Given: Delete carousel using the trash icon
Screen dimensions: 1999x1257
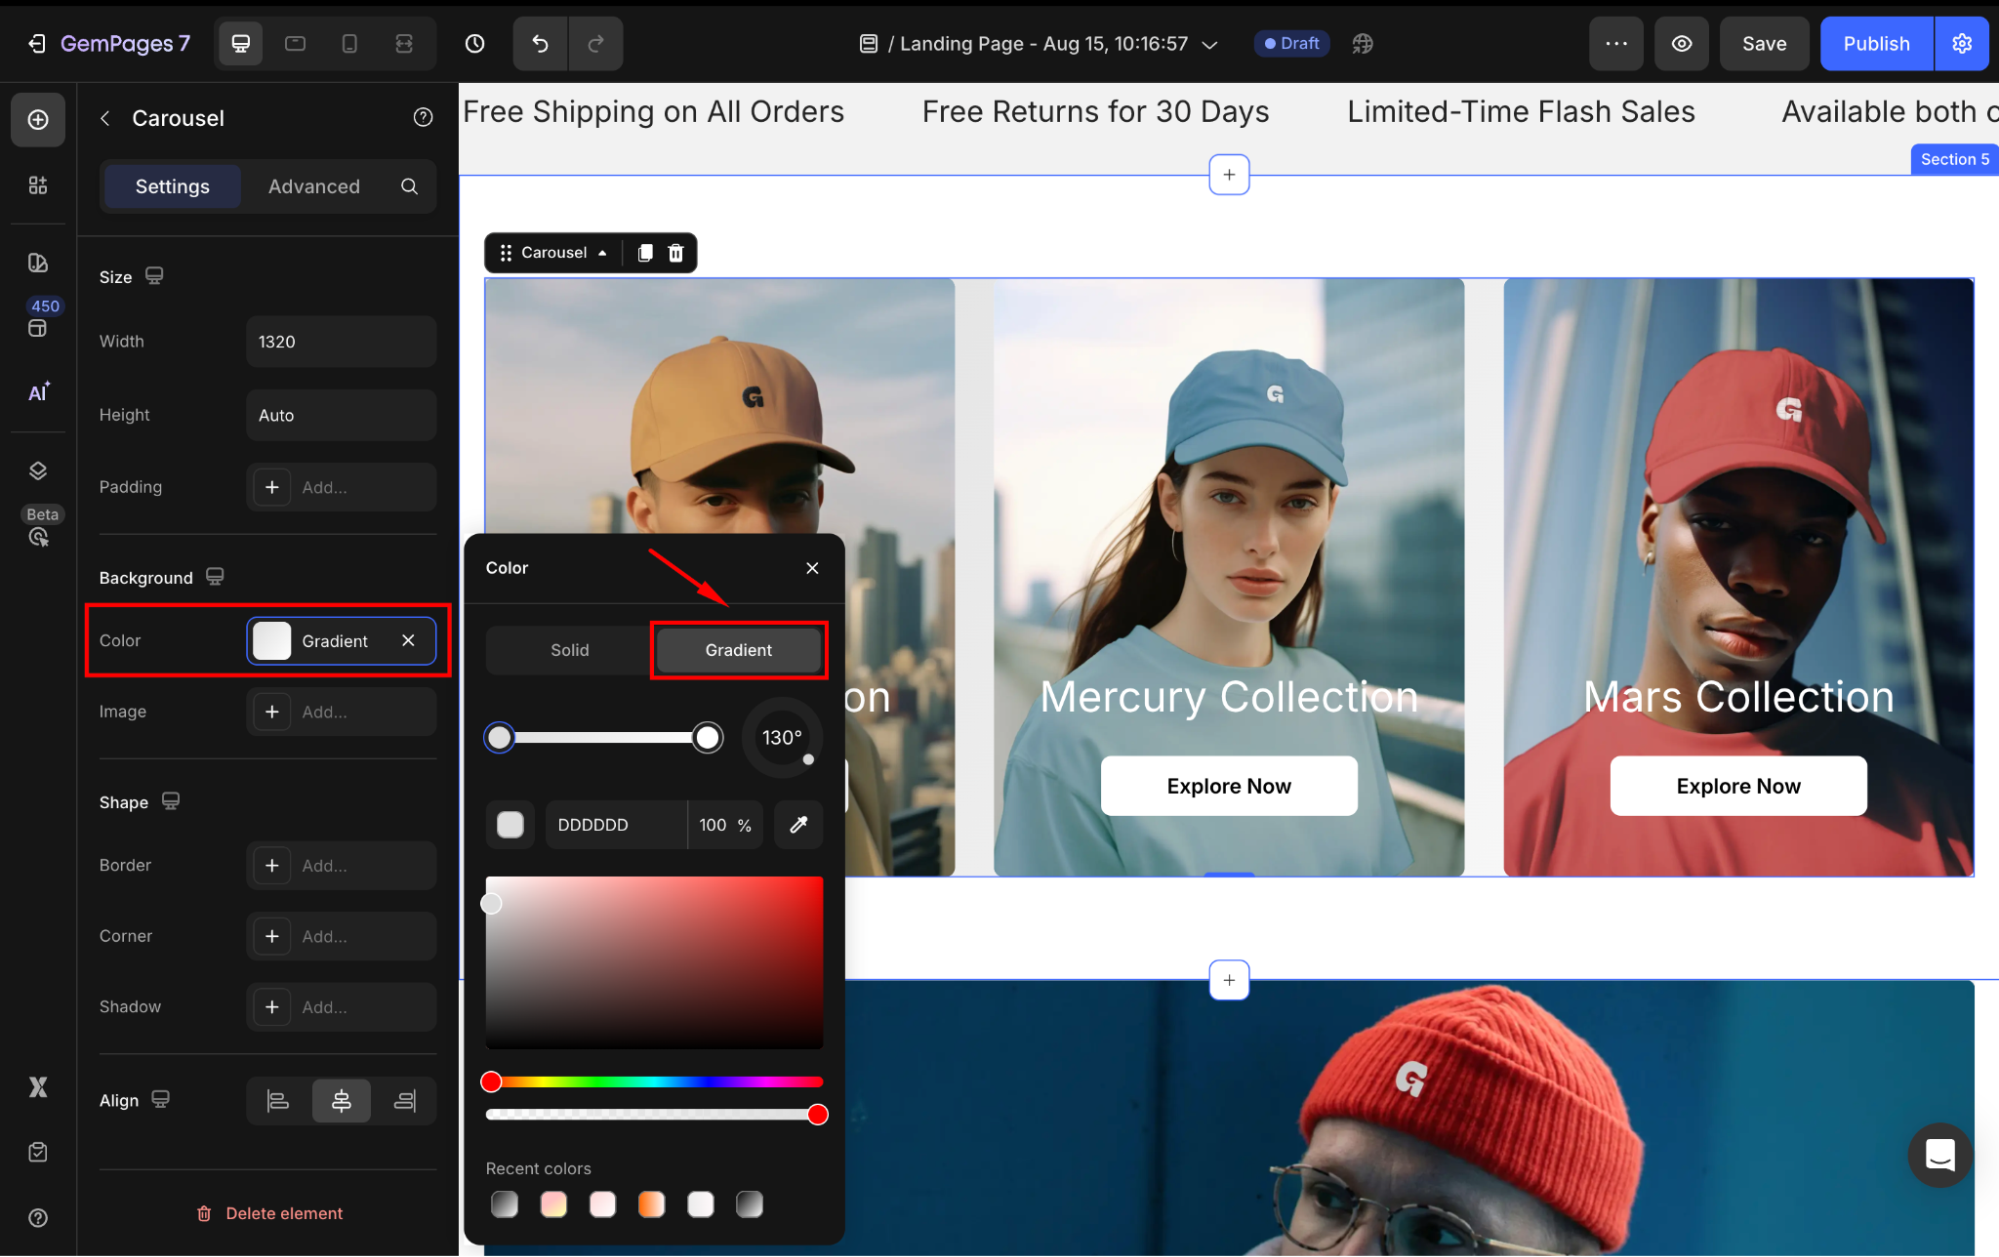Looking at the screenshot, I should tap(676, 253).
